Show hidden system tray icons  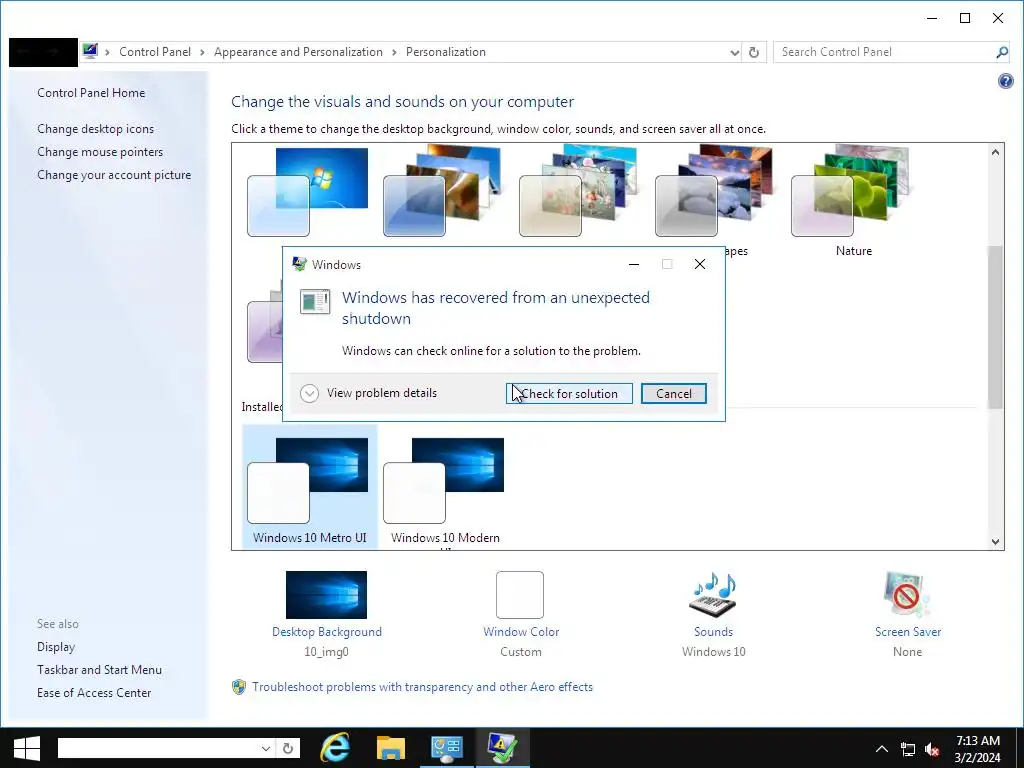click(x=882, y=748)
